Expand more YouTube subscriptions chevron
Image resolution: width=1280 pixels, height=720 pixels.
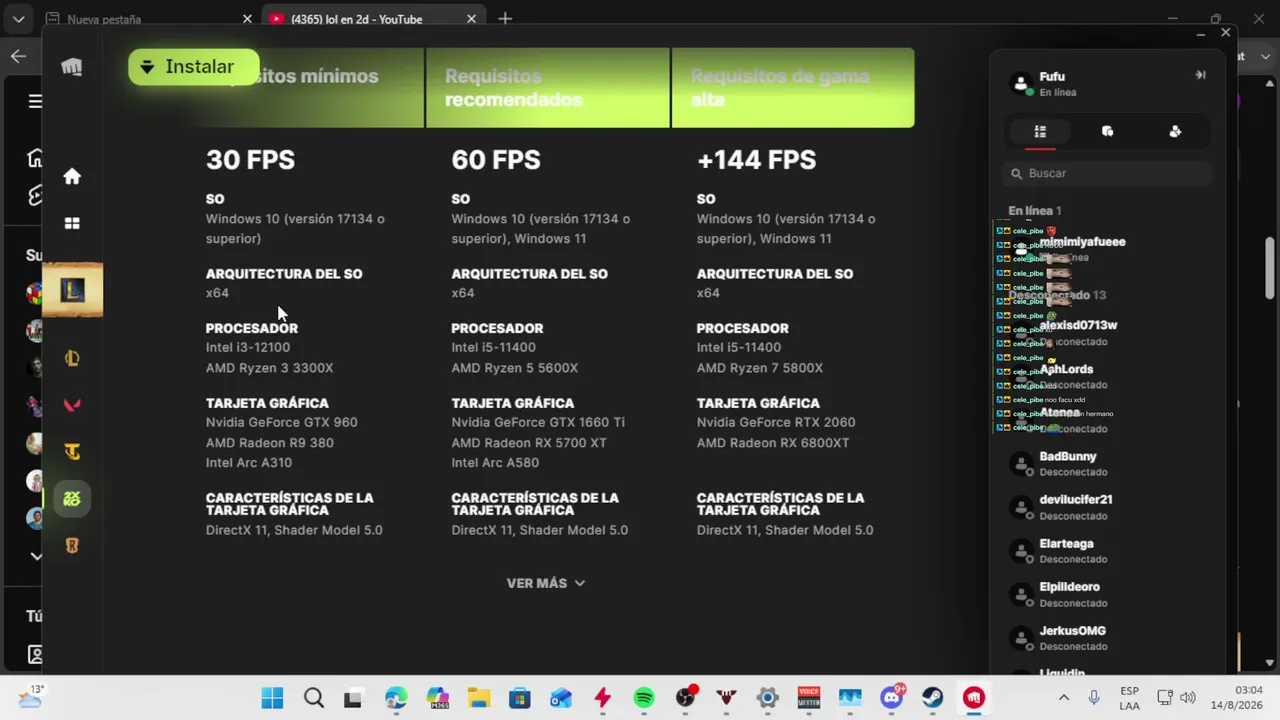[x=36, y=556]
